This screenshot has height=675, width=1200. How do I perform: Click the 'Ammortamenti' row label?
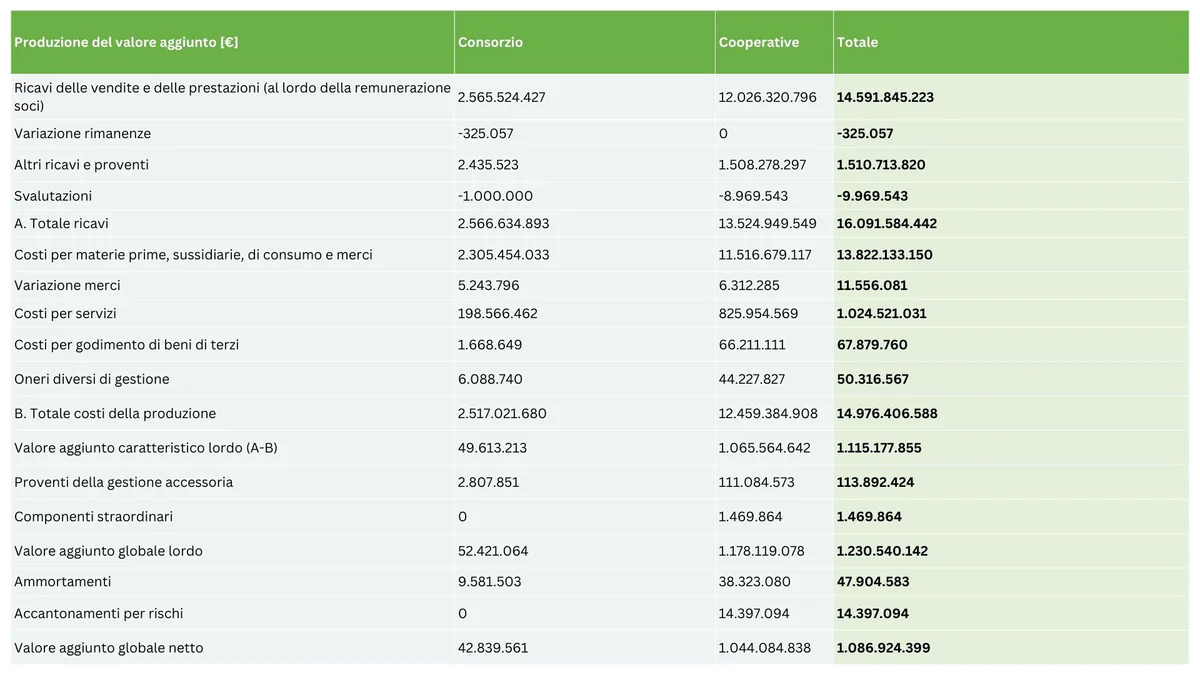62,581
